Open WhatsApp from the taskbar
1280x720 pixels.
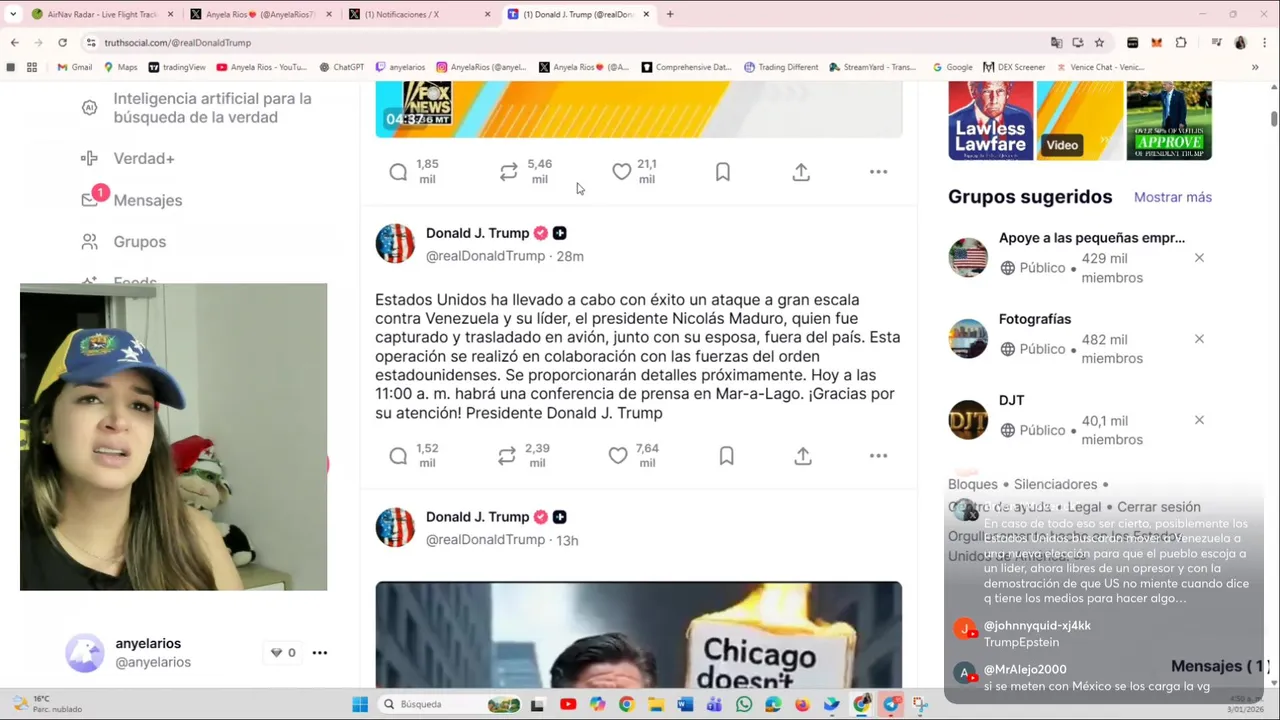coord(744,704)
